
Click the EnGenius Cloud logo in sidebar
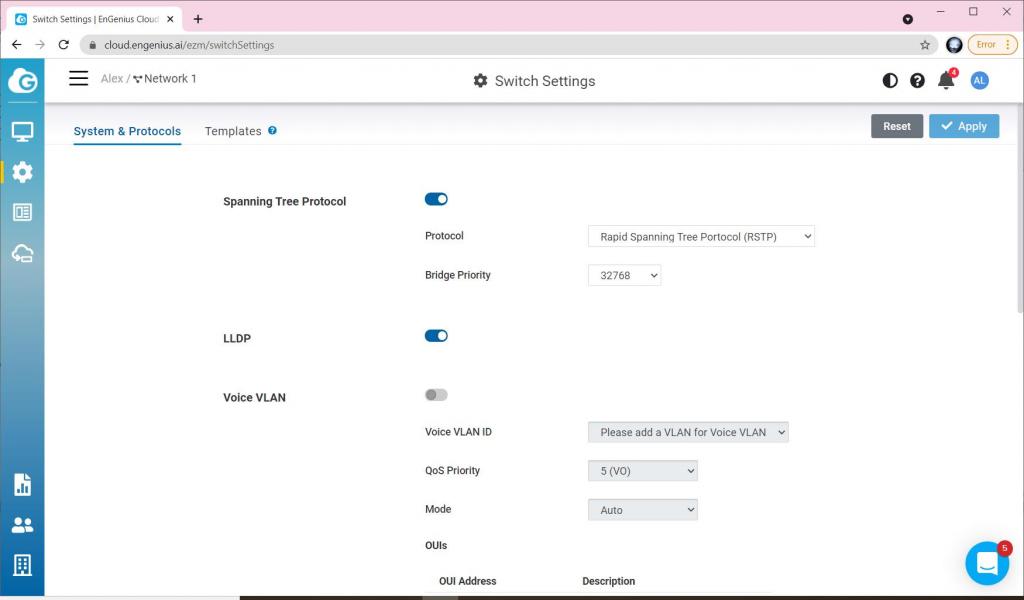coord(22,80)
